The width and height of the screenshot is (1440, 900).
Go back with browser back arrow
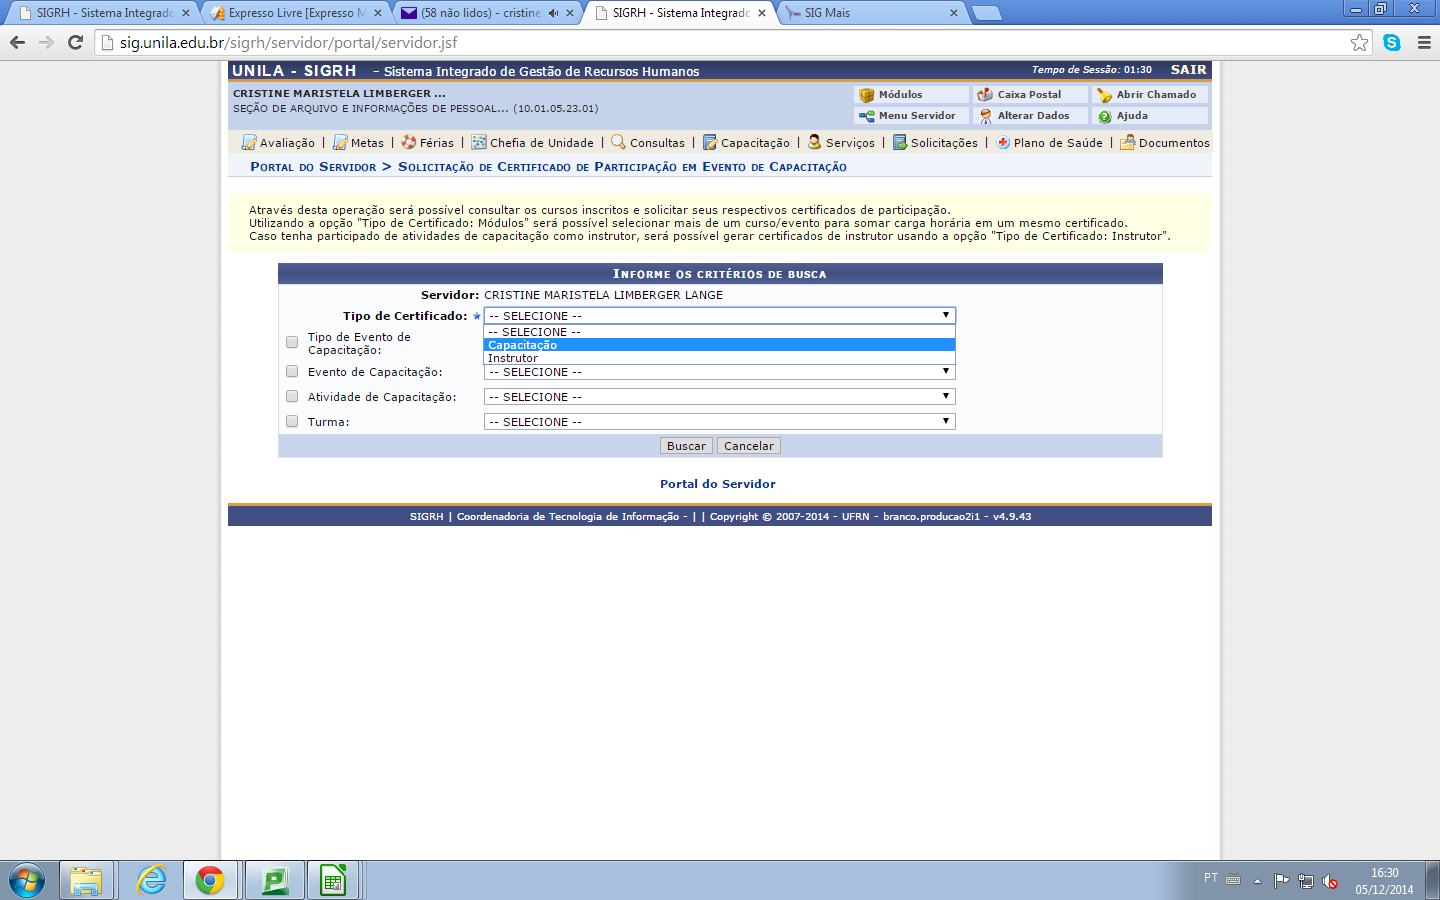(17, 42)
